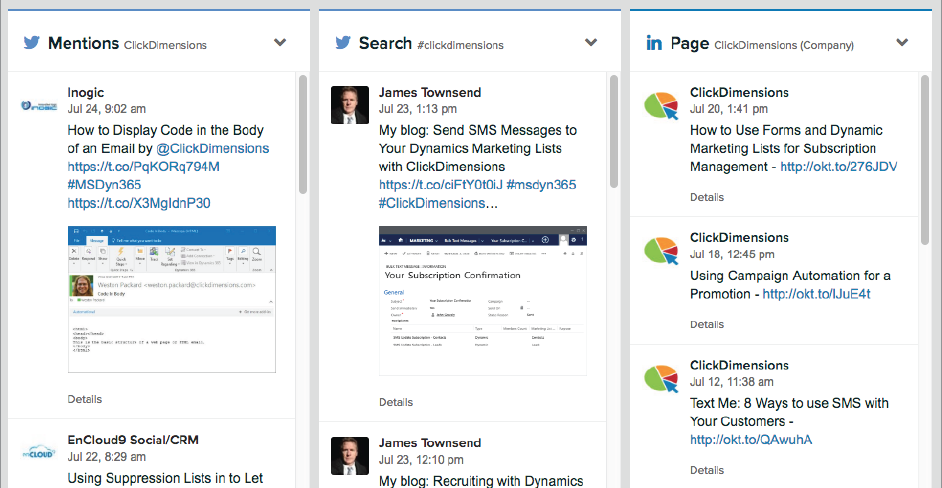The width and height of the screenshot is (942, 488).
Task: Click James Townsend's avatar on Jul 23, 1:13 pm post
Action: coord(350,105)
